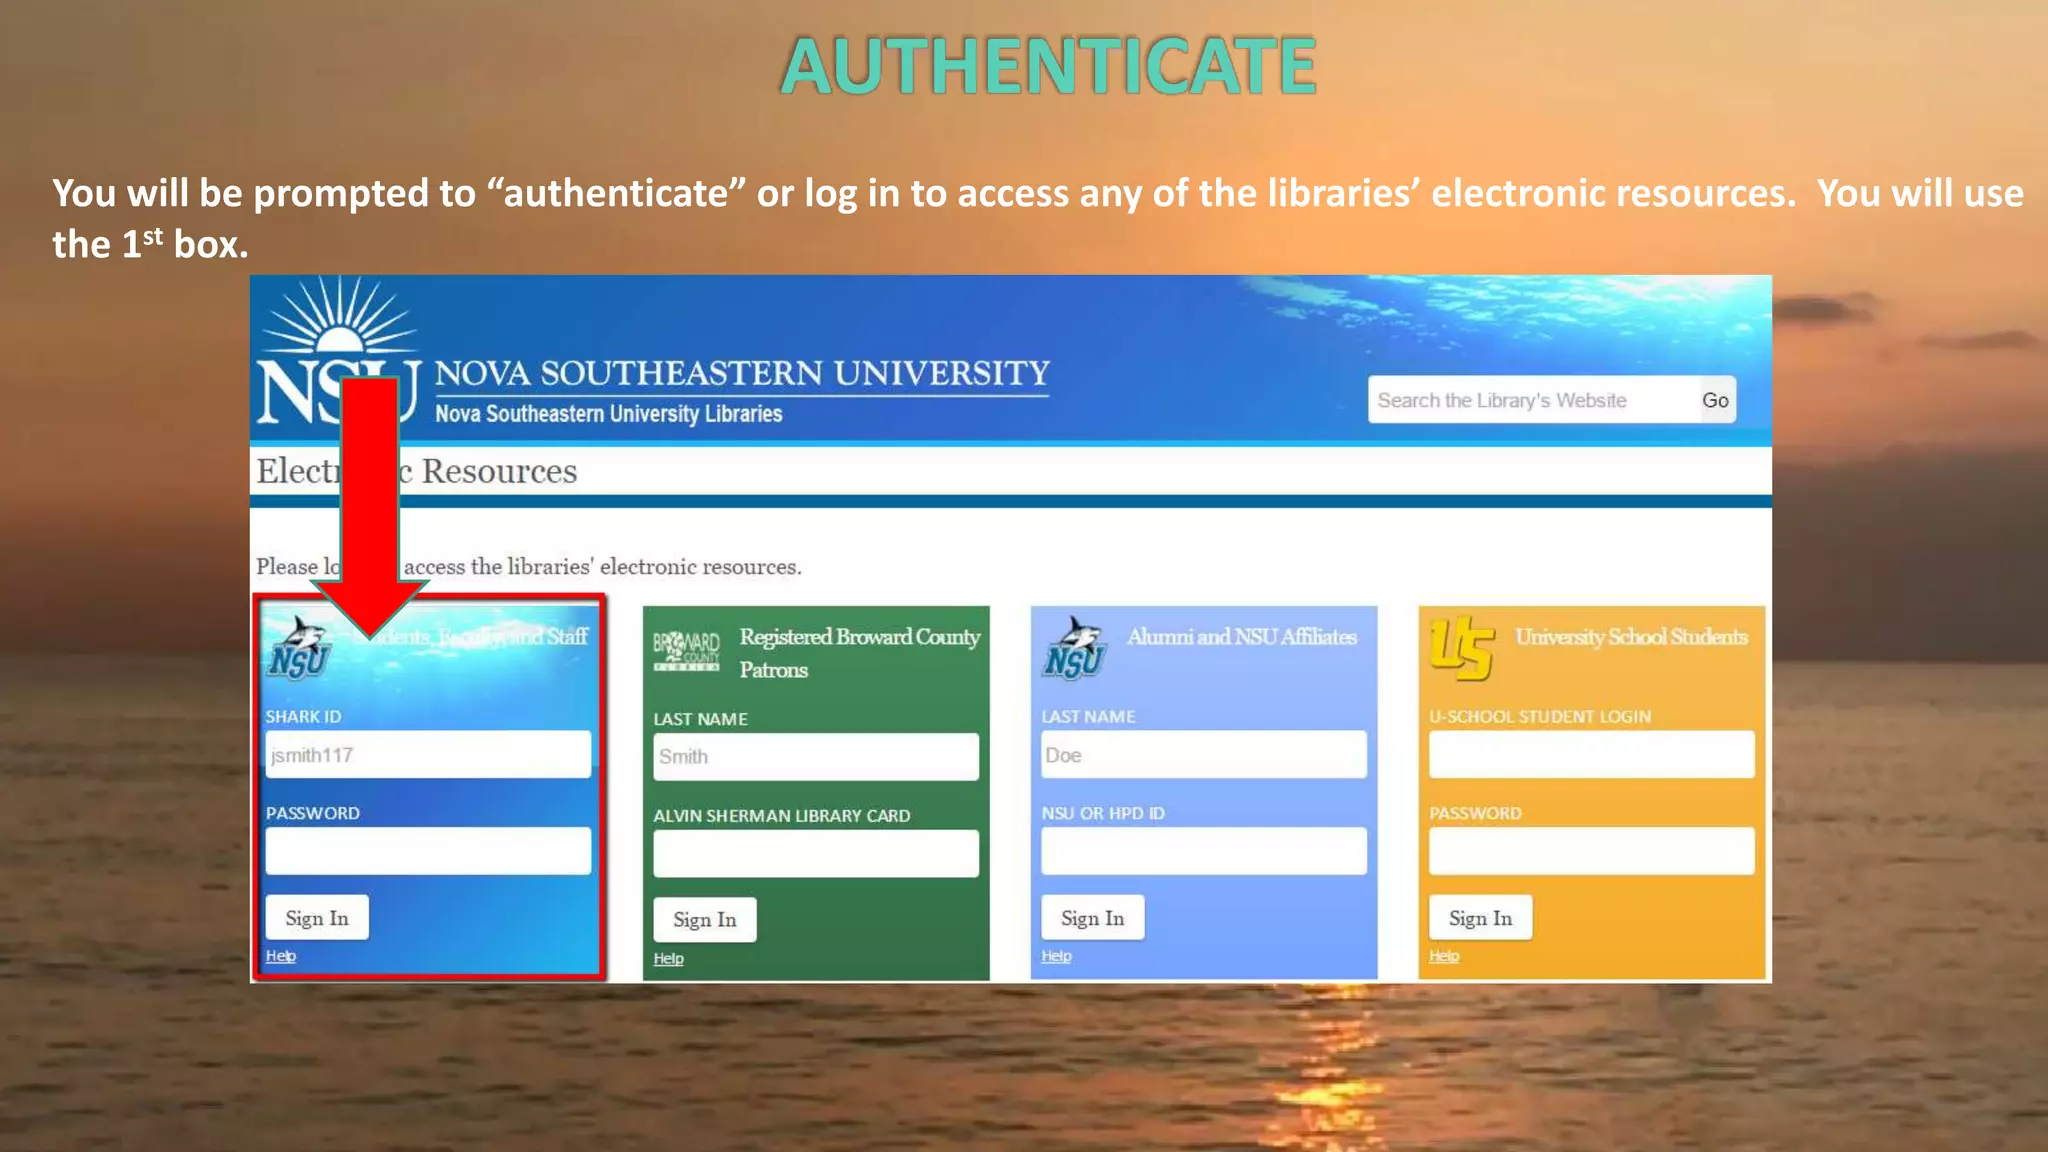Viewport: 2048px width, 1152px height.
Task: Click Last Name field showing Doe
Action: coord(1204,755)
